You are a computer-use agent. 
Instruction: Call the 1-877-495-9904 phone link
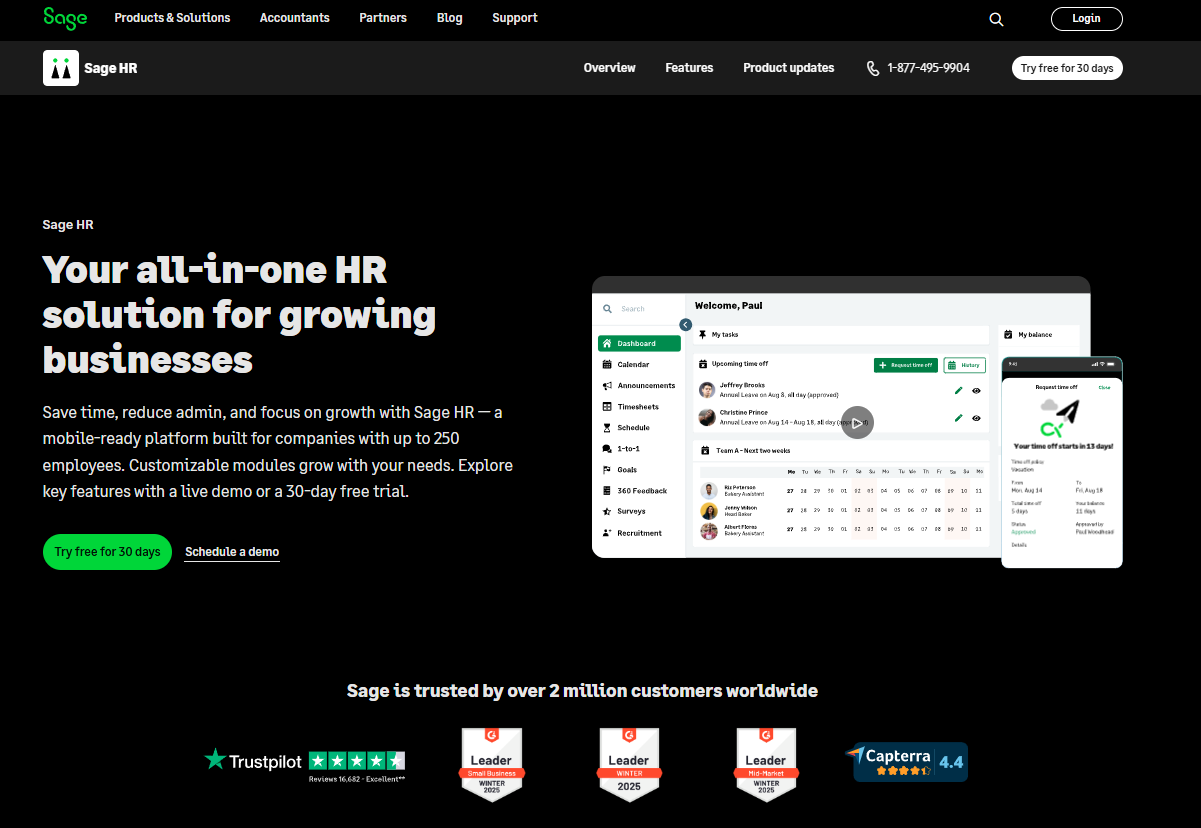(928, 68)
